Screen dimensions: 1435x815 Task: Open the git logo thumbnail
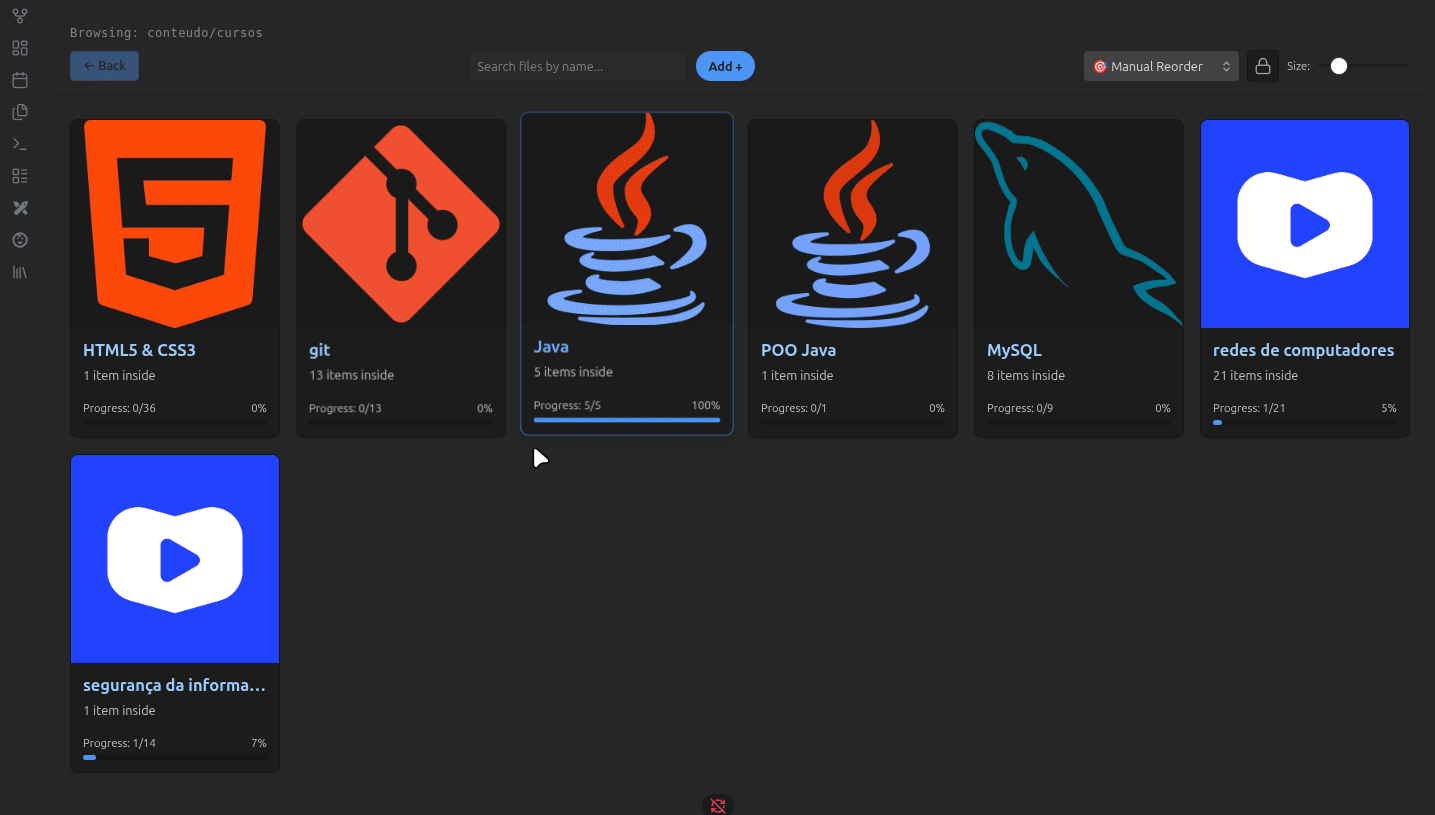coord(401,224)
